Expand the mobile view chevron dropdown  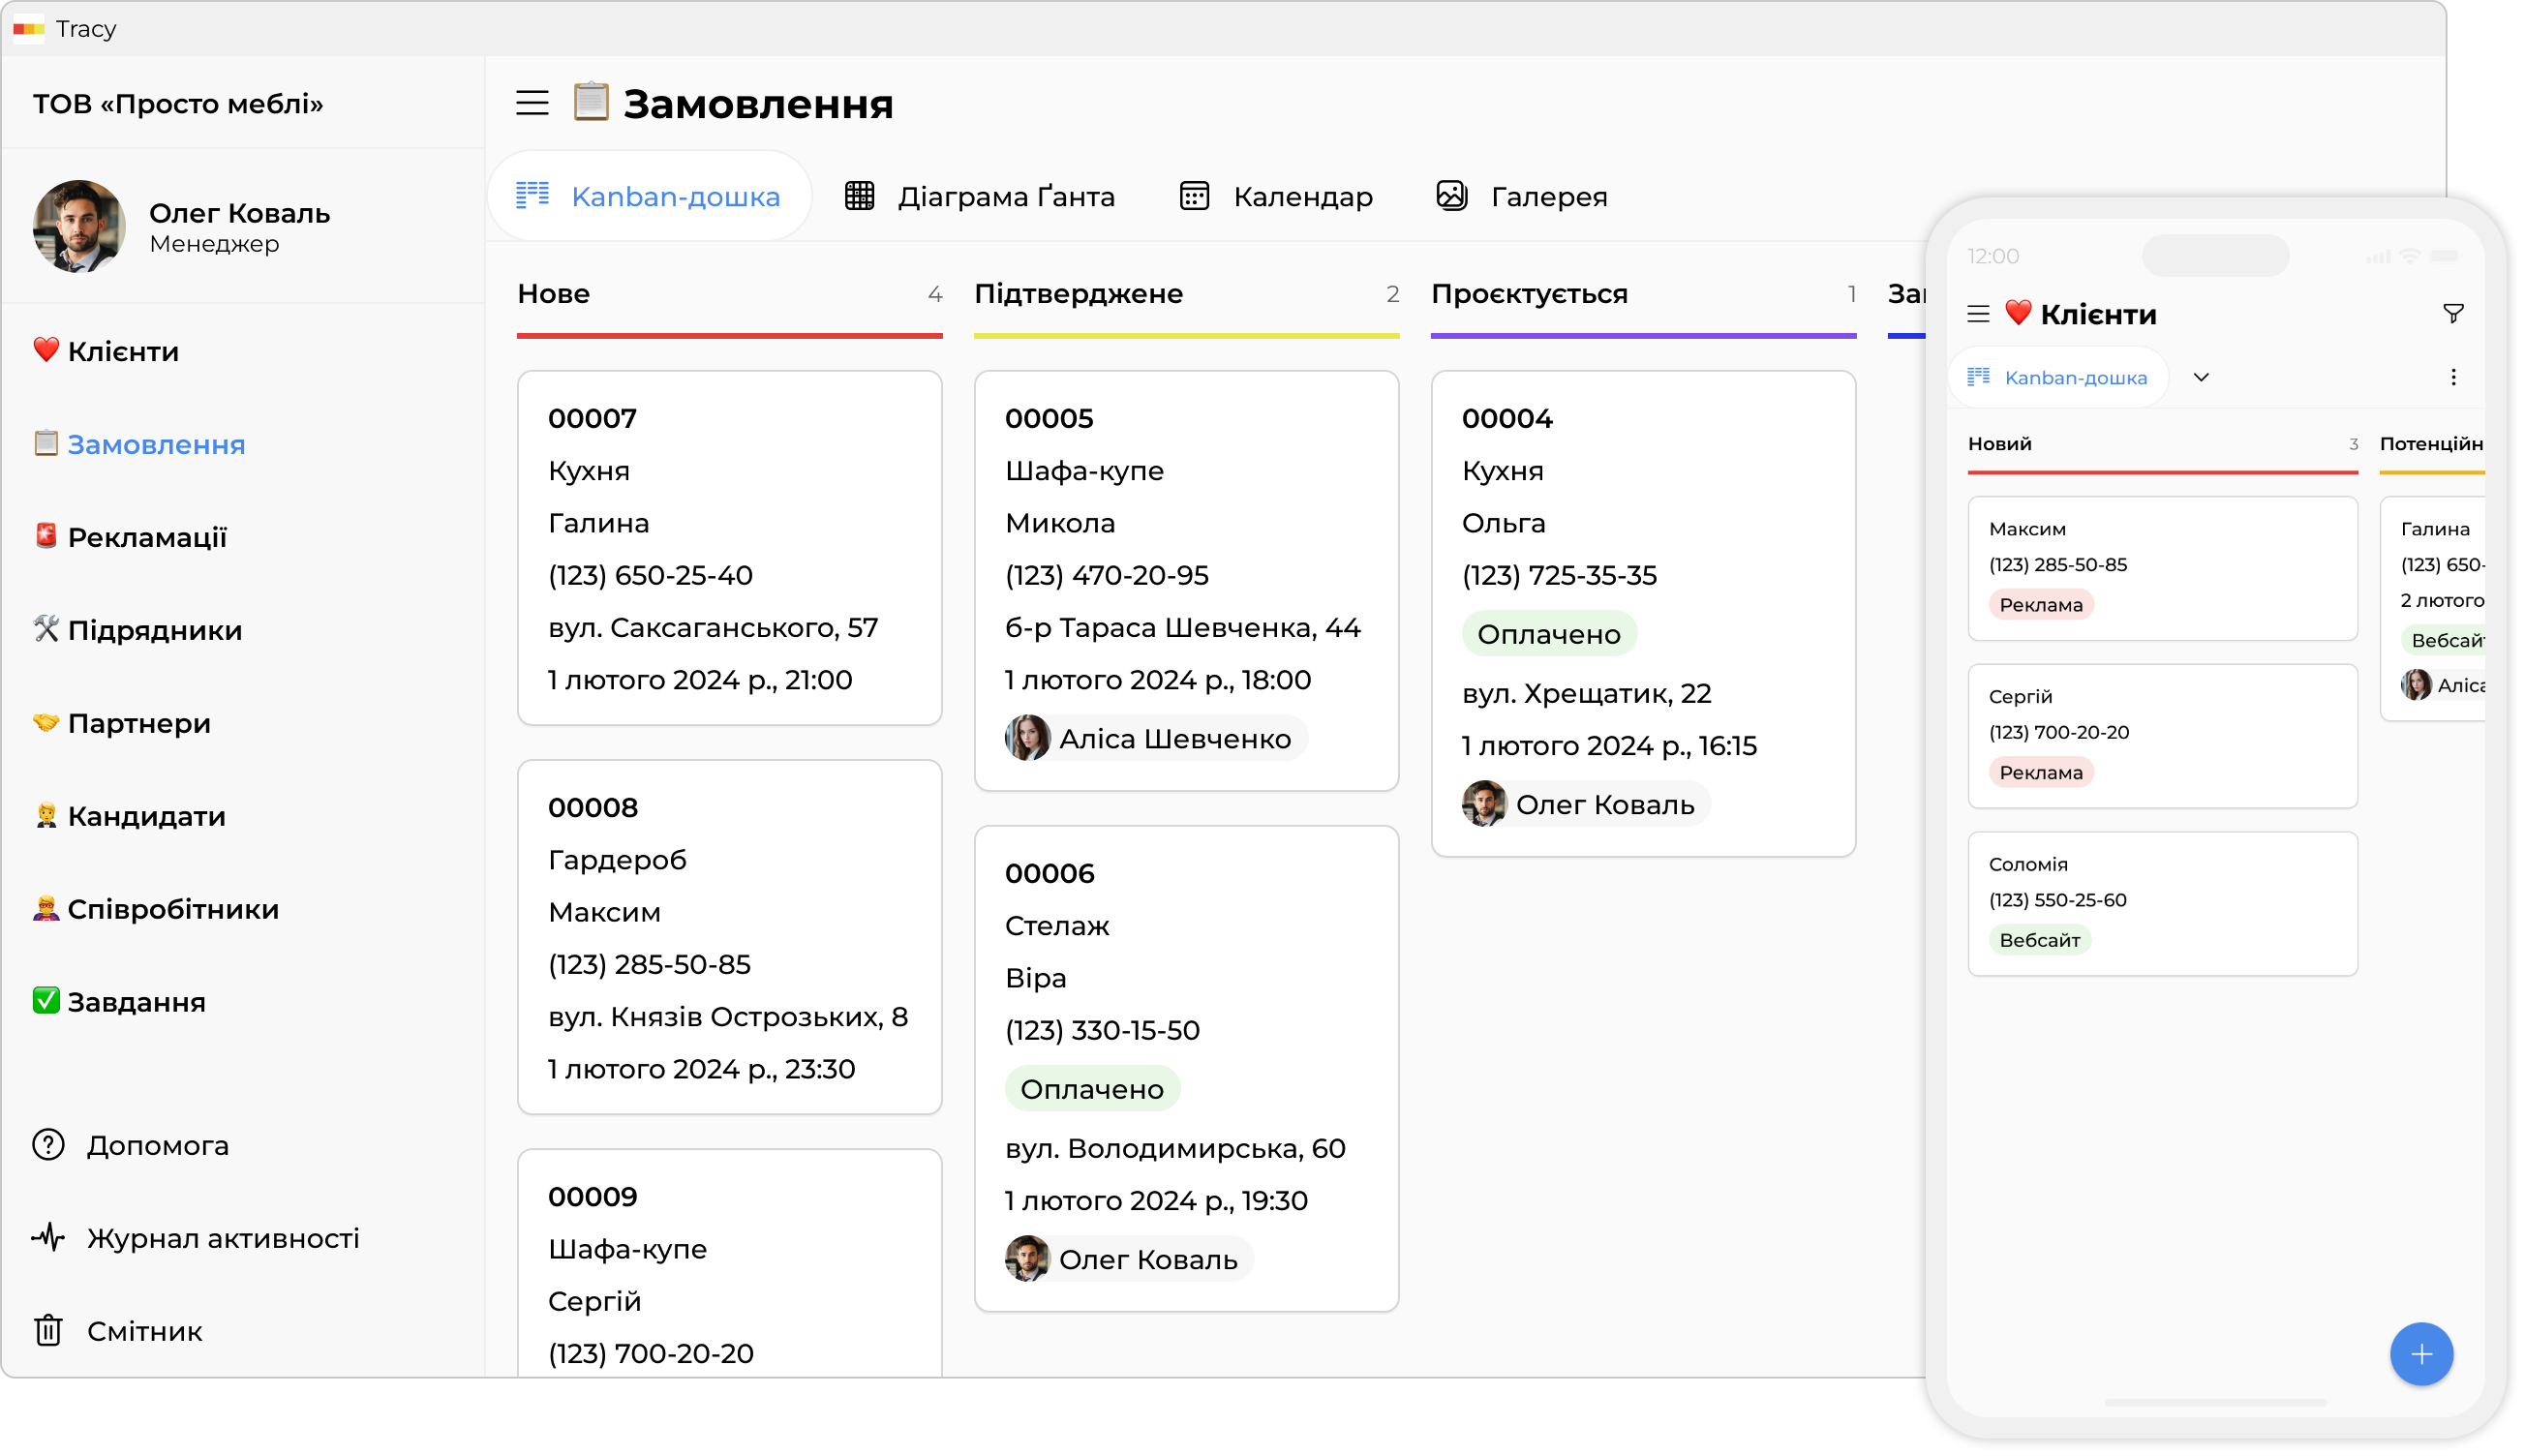[2200, 377]
